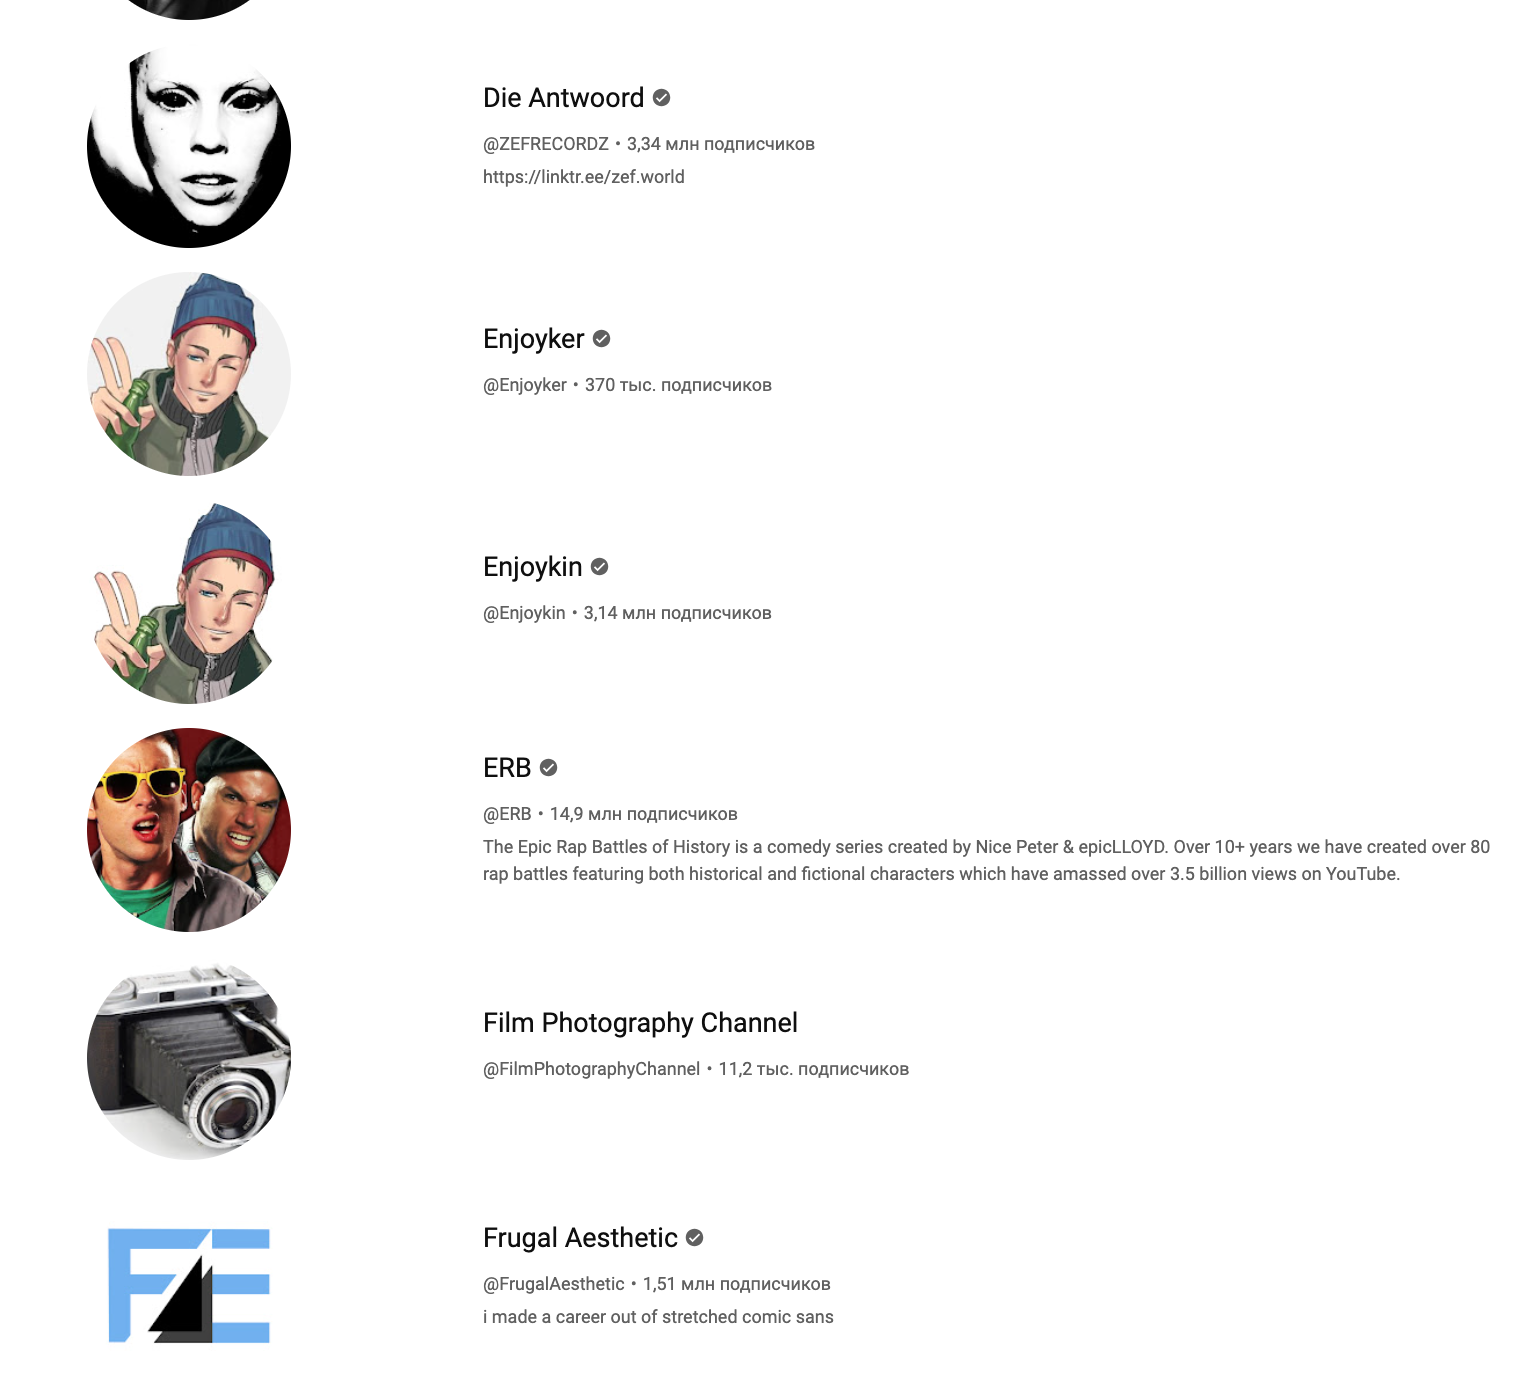Image resolution: width=1514 pixels, height=1392 pixels.
Task: Open Film Photography Channel title link
Action: 640,1023
